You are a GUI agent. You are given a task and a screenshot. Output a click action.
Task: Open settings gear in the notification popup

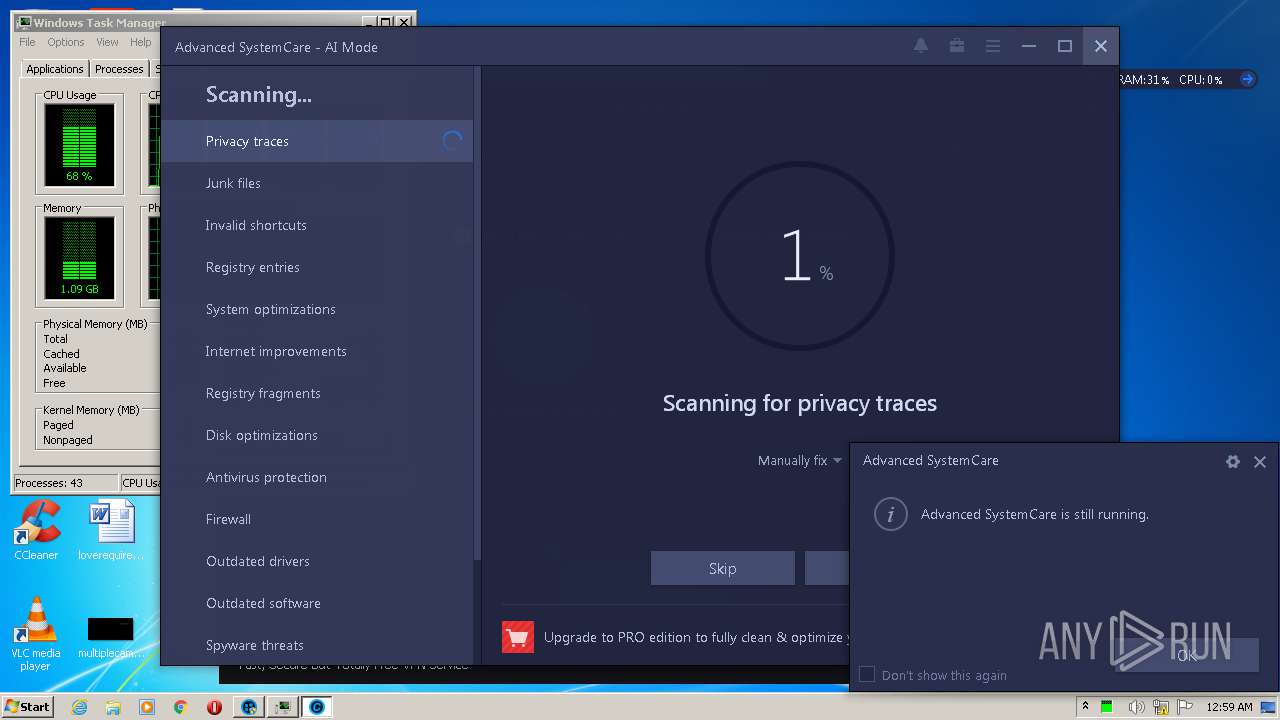pyautogui.click(x=1233, y=461)
